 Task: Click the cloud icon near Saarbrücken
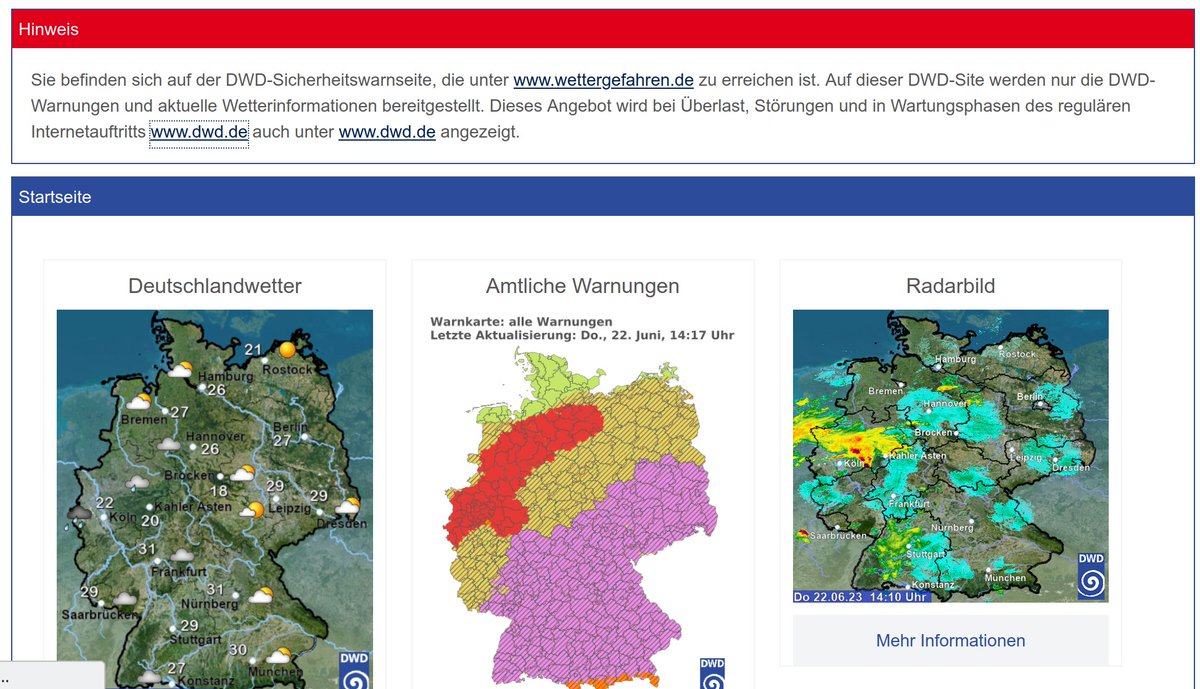pos(125,599)
